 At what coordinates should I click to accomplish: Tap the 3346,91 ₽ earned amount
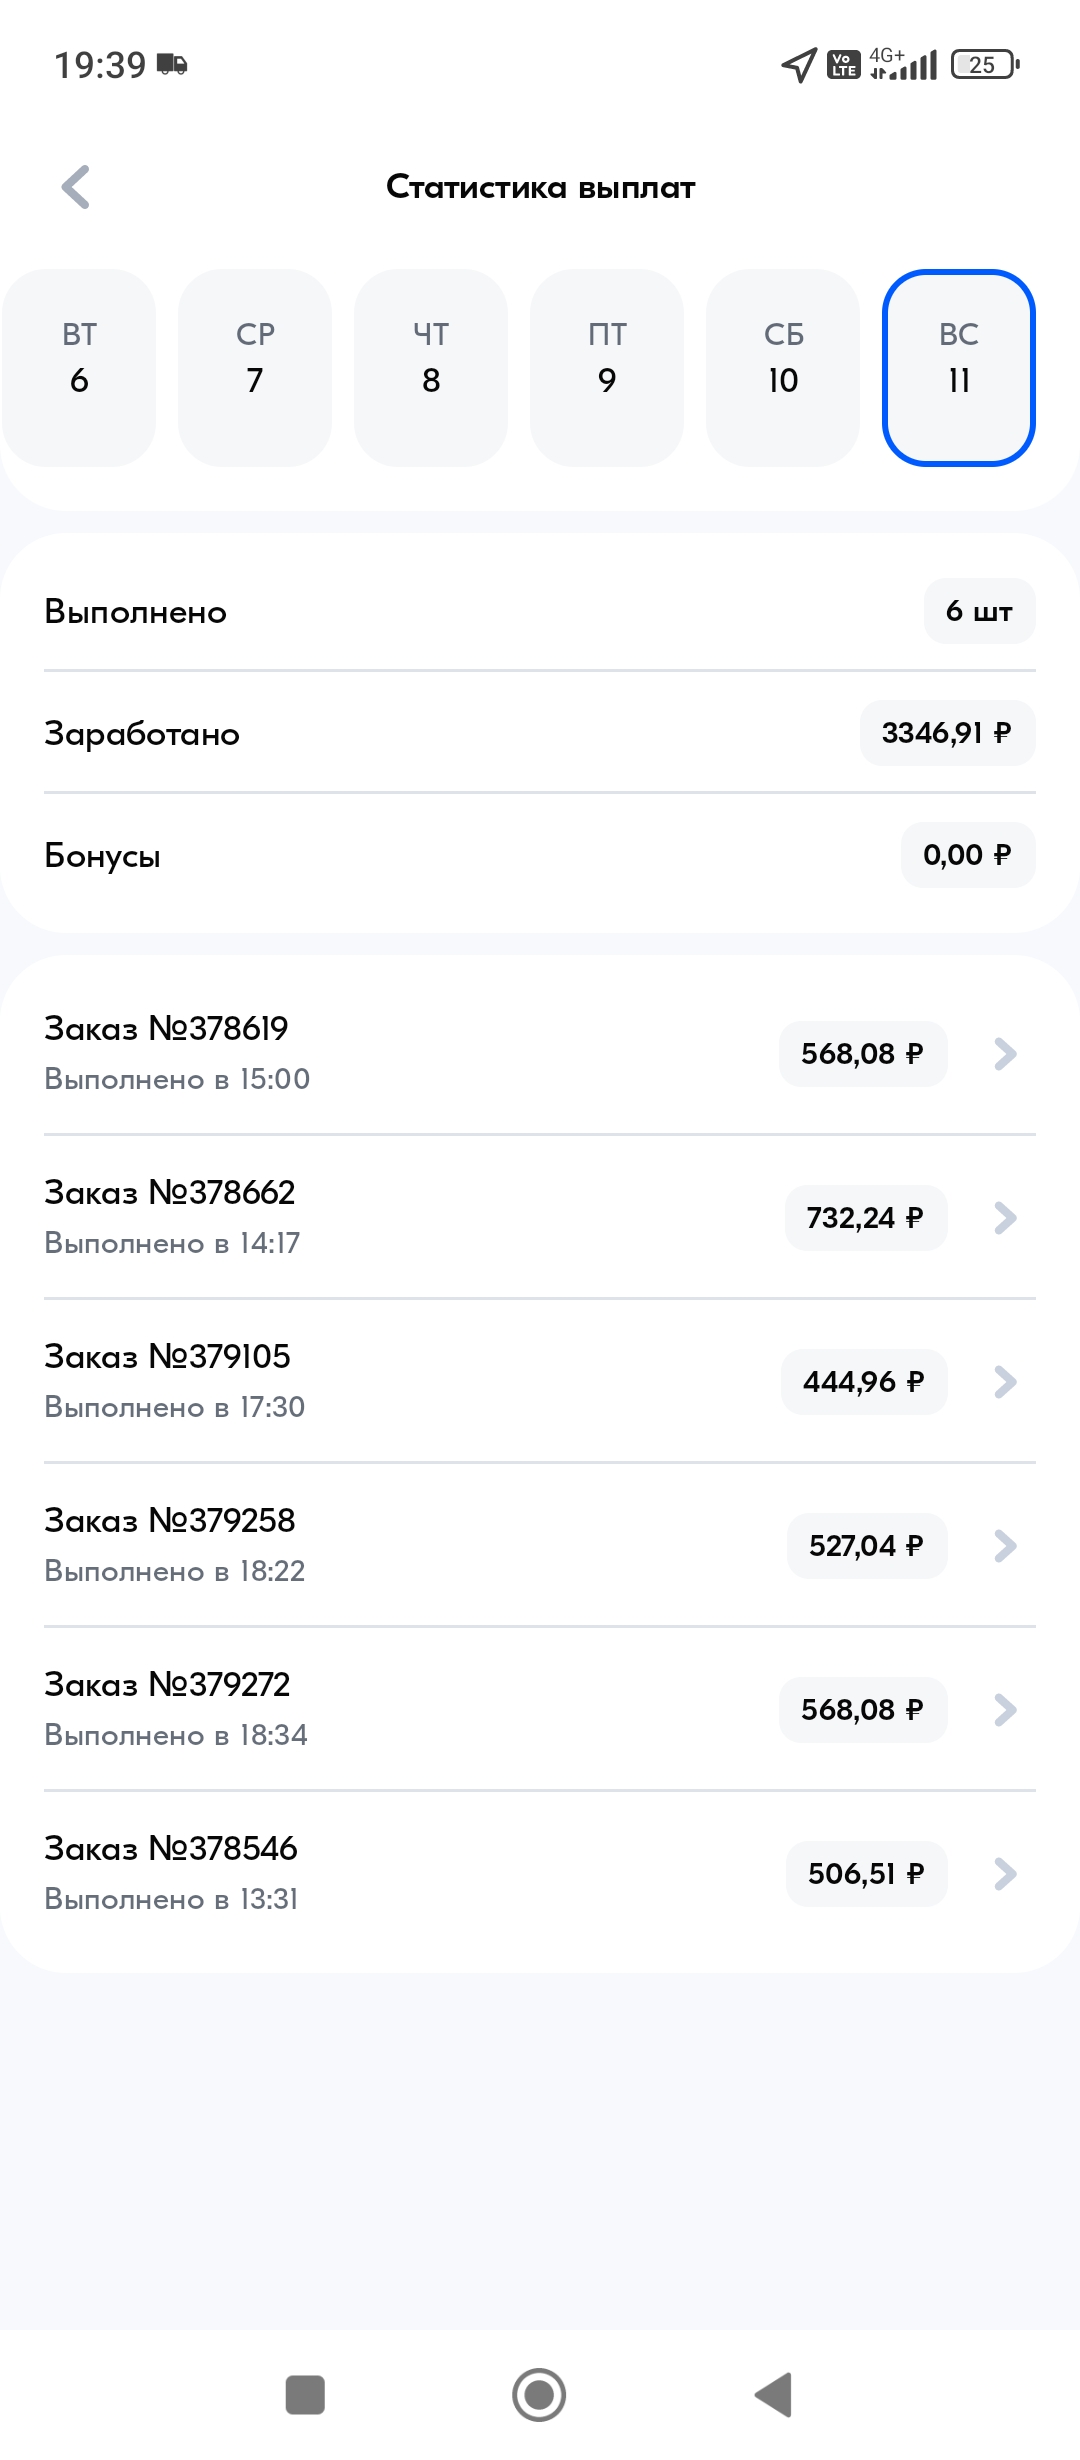coord(946,733)
